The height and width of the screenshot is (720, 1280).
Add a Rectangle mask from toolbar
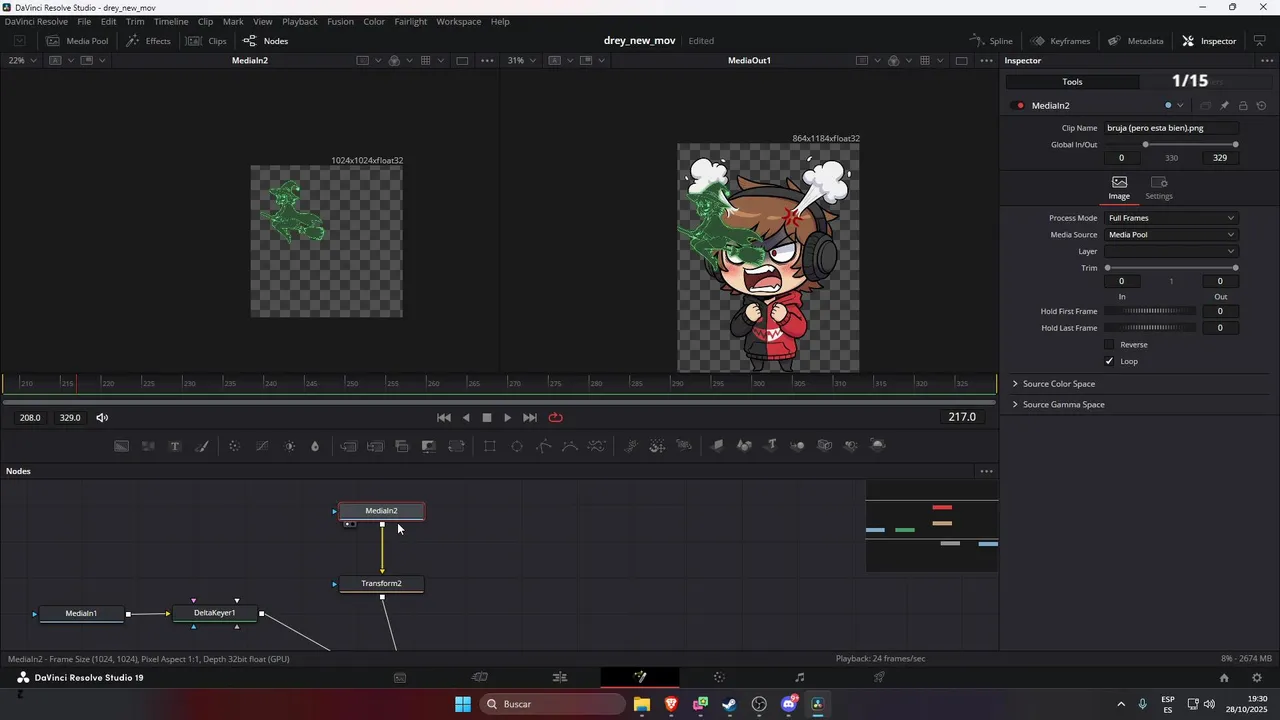(x=490, y=446)
